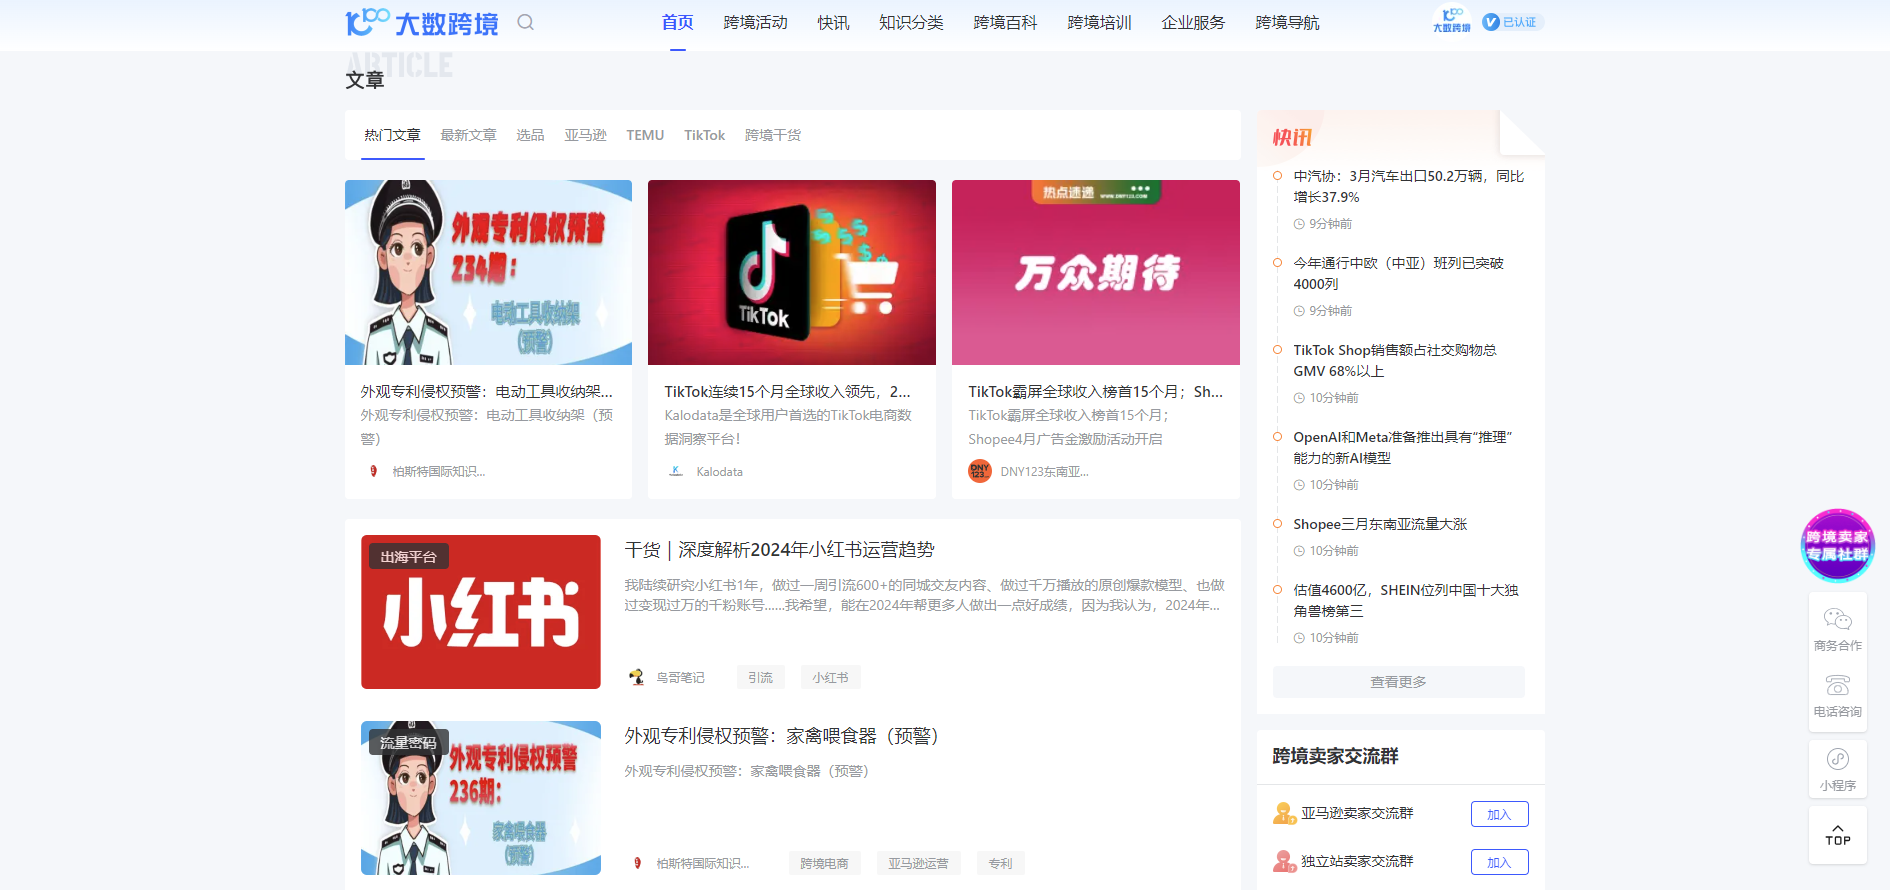Click the 独立站卖家交流群 group icon

click(1284, 861)
